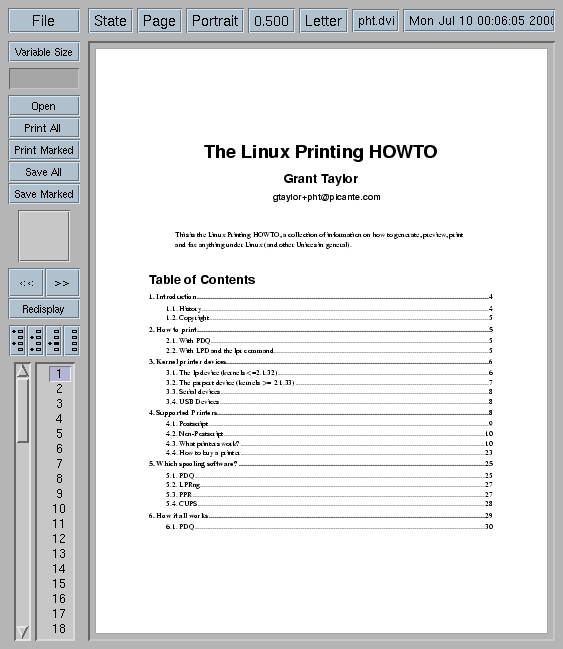Click the scrollbar up arrow in page list

(x=23, y=370)
